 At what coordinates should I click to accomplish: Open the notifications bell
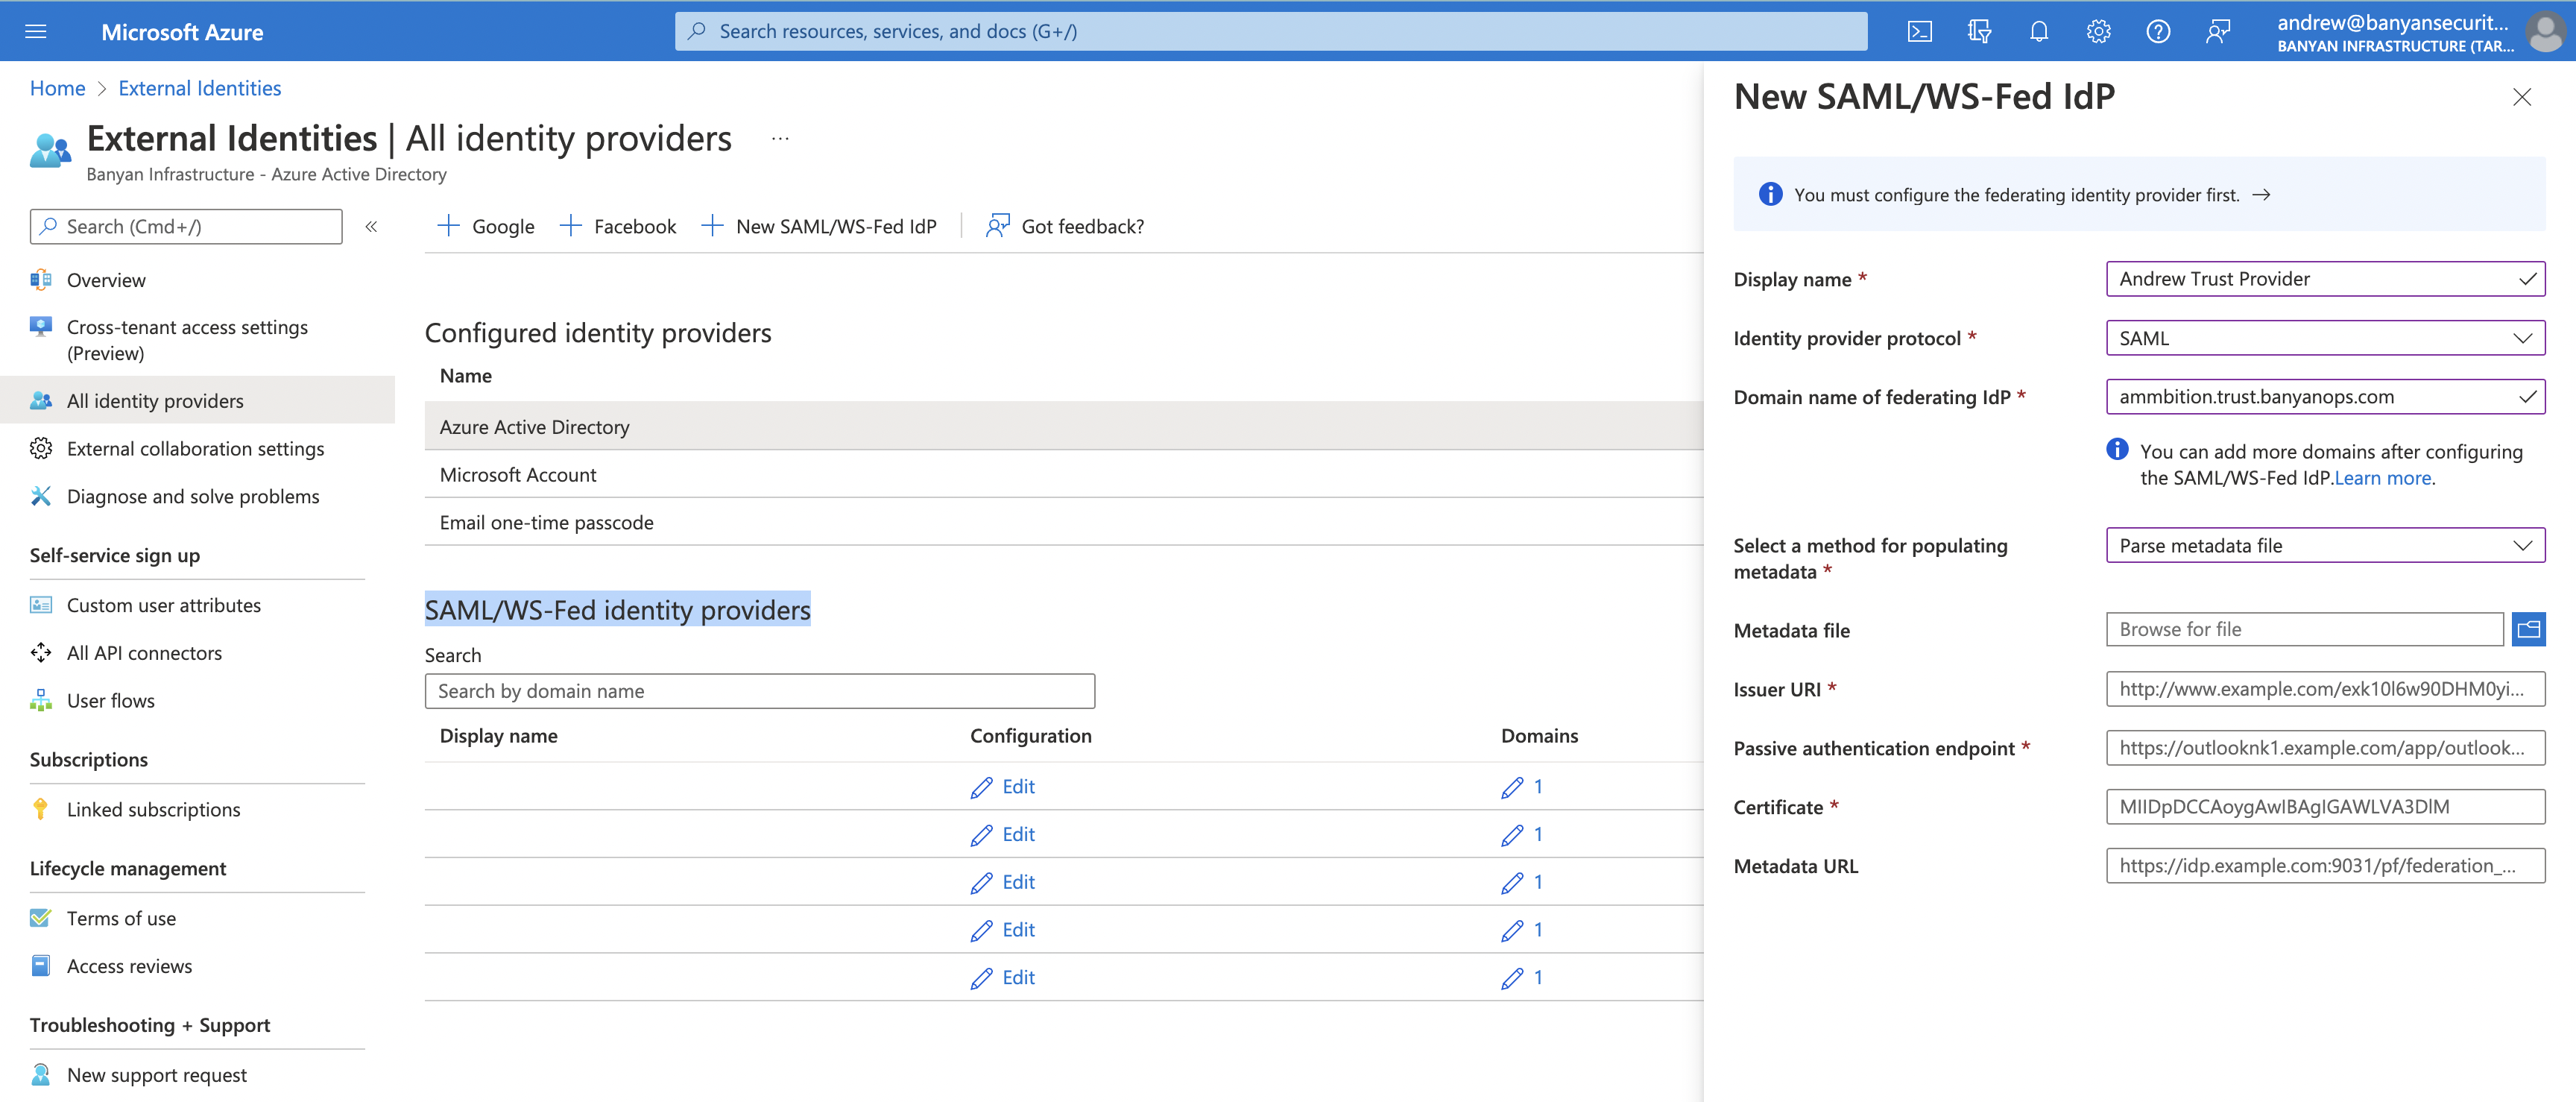point(2038,32)
